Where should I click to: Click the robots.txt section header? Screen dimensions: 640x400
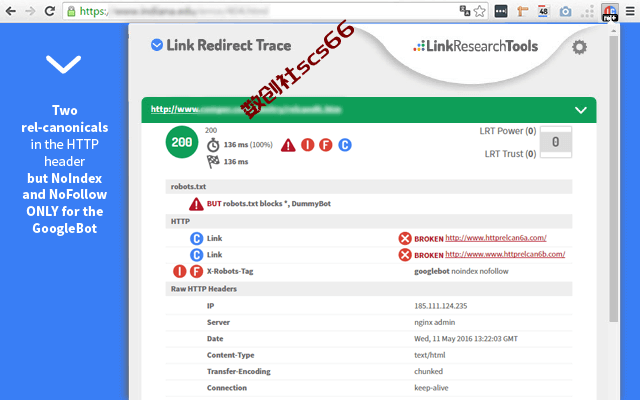click(369, 187)
